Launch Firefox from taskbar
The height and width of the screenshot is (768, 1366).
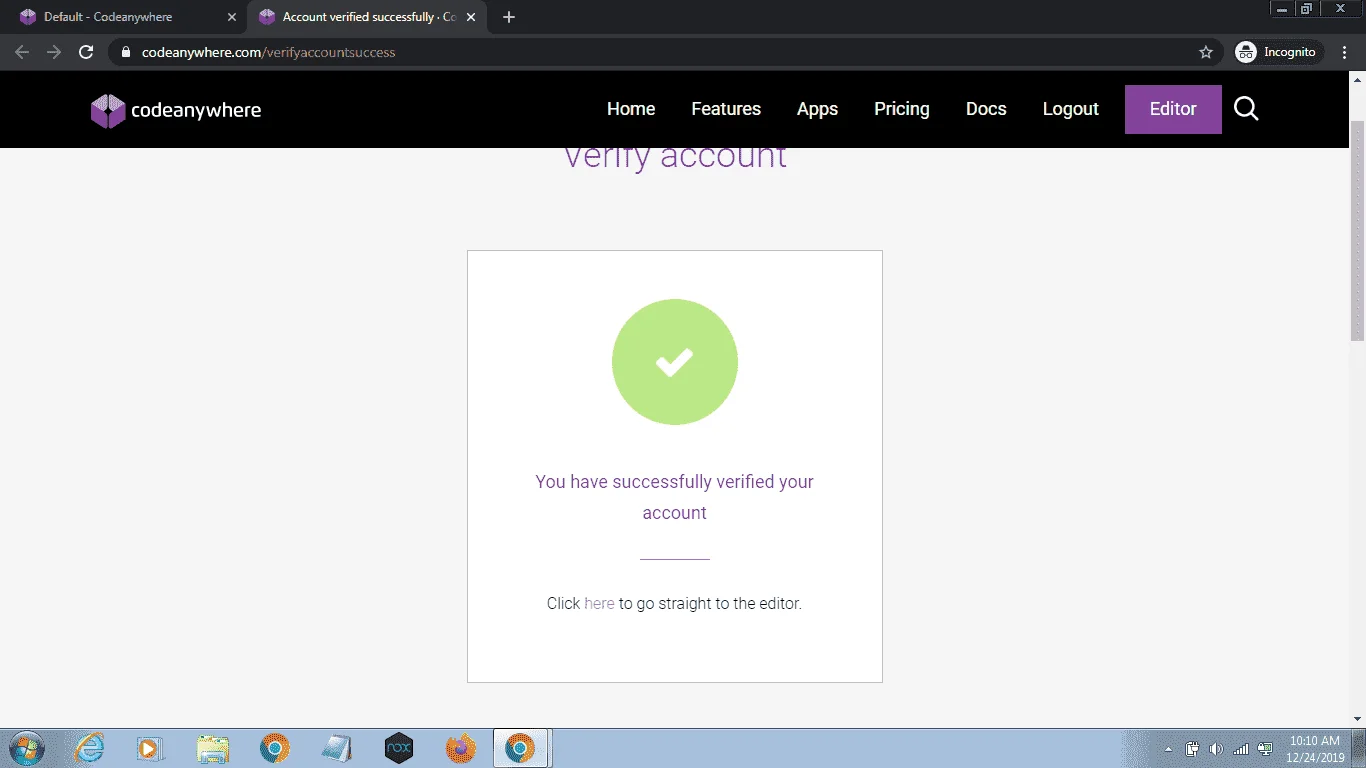tap(461, 748)
